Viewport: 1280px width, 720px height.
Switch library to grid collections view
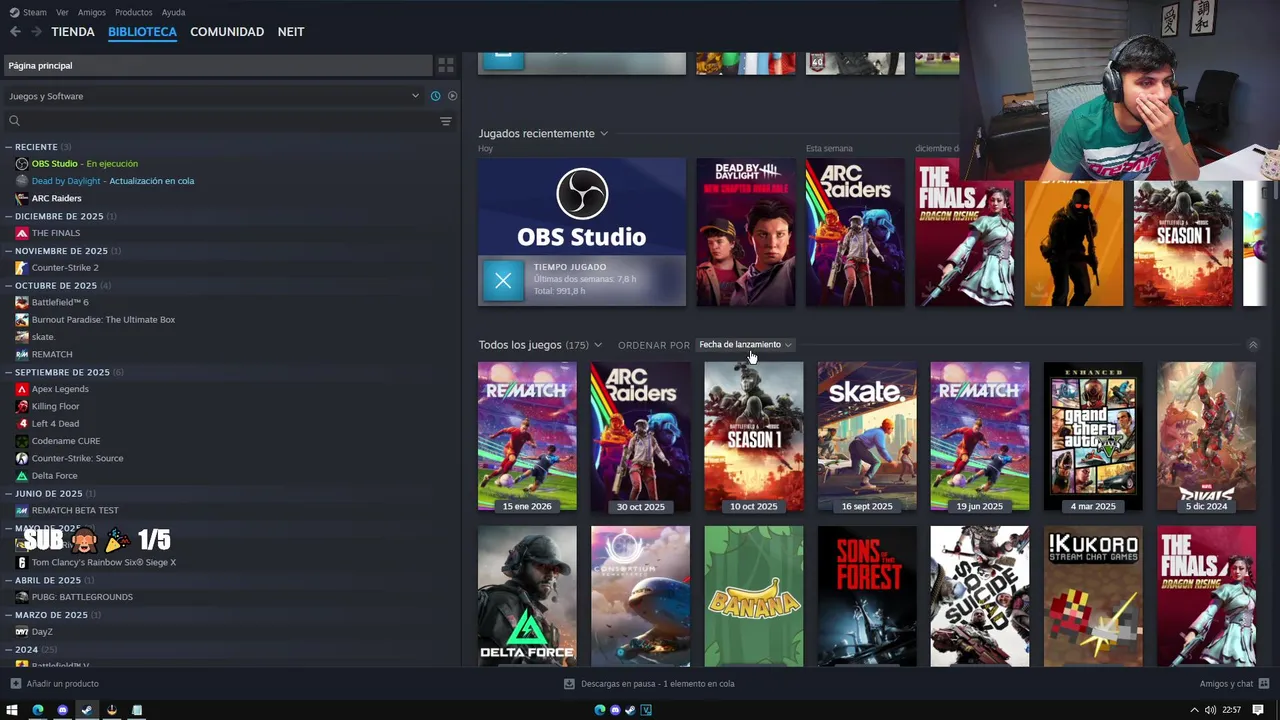click(446, 65)
